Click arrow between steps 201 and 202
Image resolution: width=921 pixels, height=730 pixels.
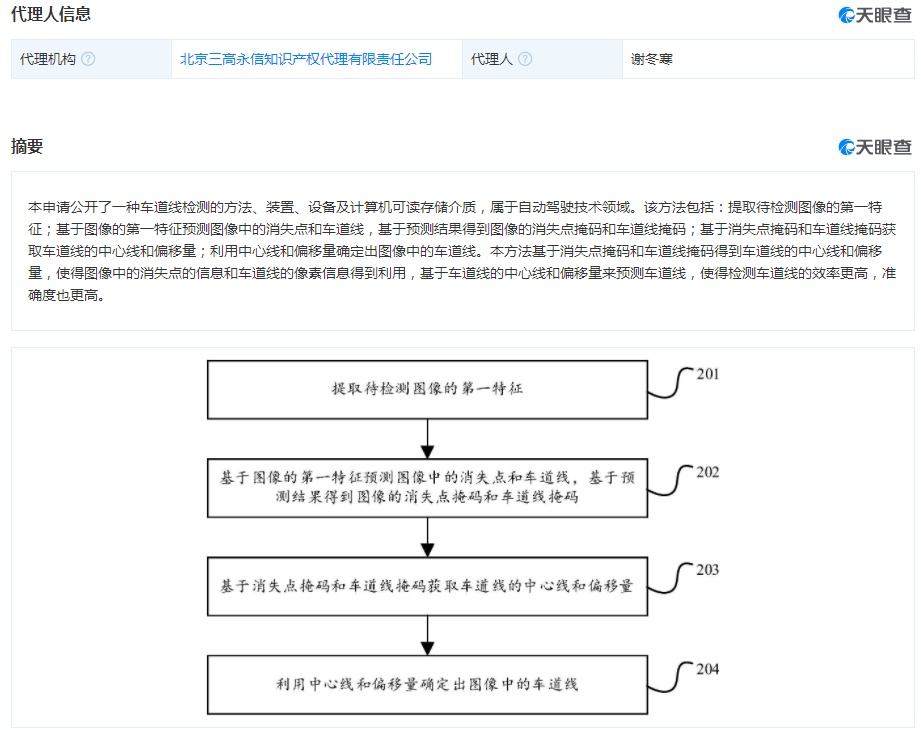pos(428,438)
